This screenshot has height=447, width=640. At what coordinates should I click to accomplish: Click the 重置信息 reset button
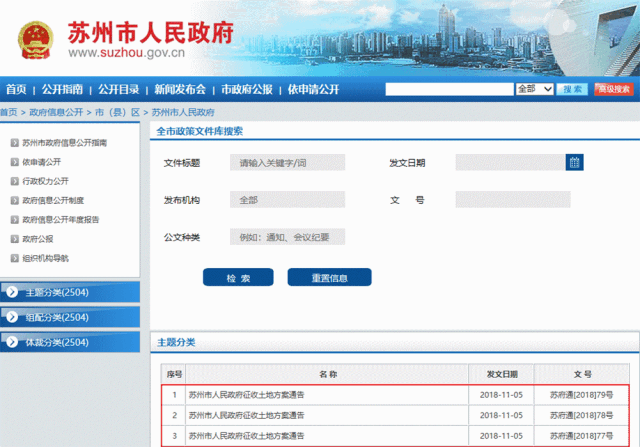point(329,277)
